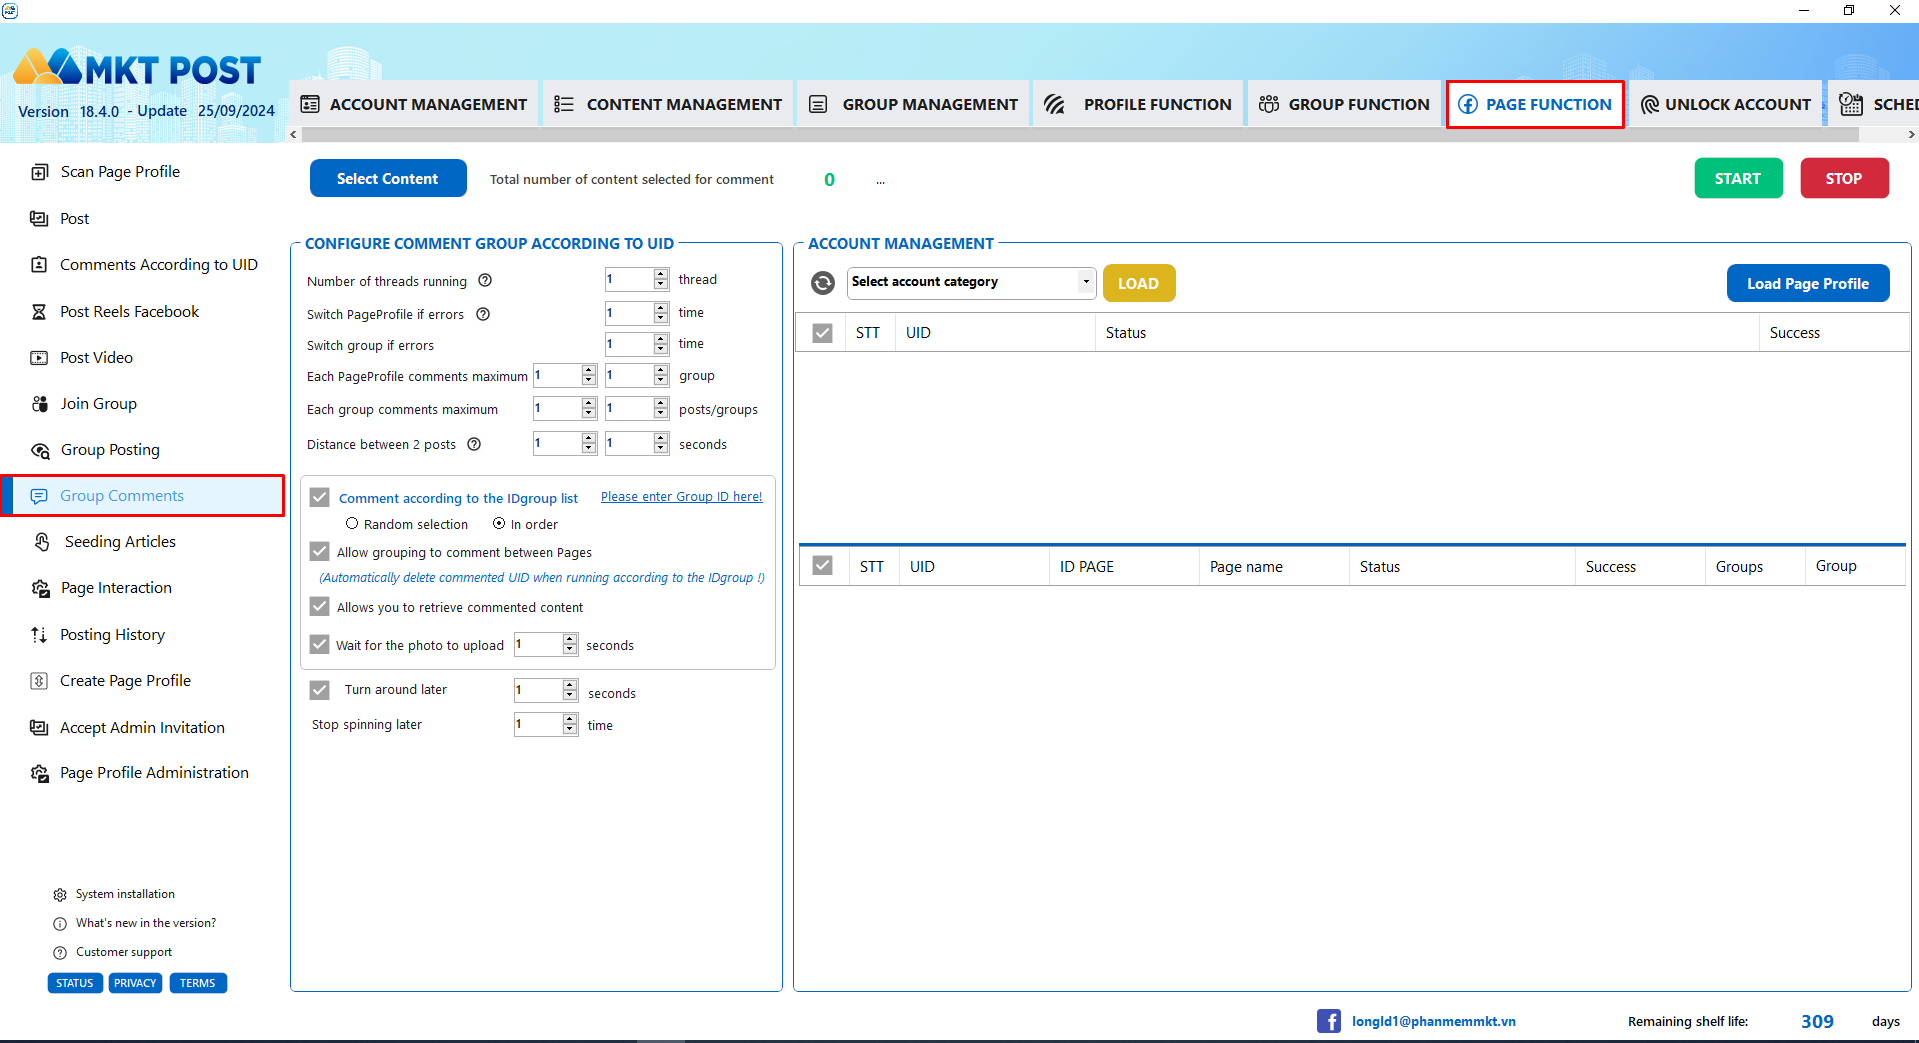Open the Group Function tab
Viewport: 1919px width, 1043px height.
tap(1344, 104)
